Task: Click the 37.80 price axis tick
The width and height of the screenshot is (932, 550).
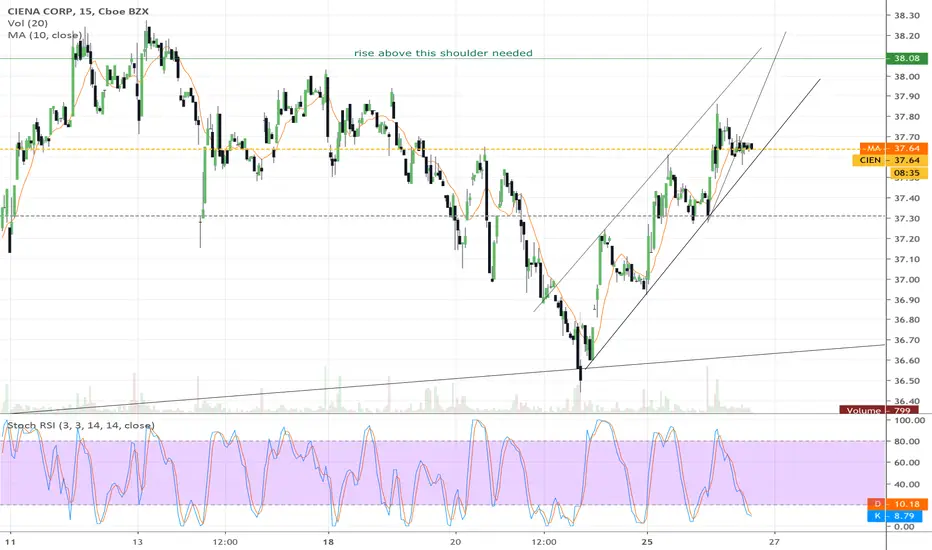Action: point(907,117)
